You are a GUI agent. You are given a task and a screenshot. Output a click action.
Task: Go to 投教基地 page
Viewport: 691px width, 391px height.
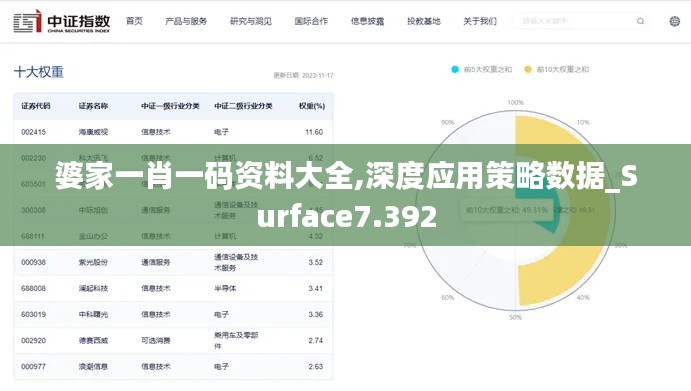point(424,21)
